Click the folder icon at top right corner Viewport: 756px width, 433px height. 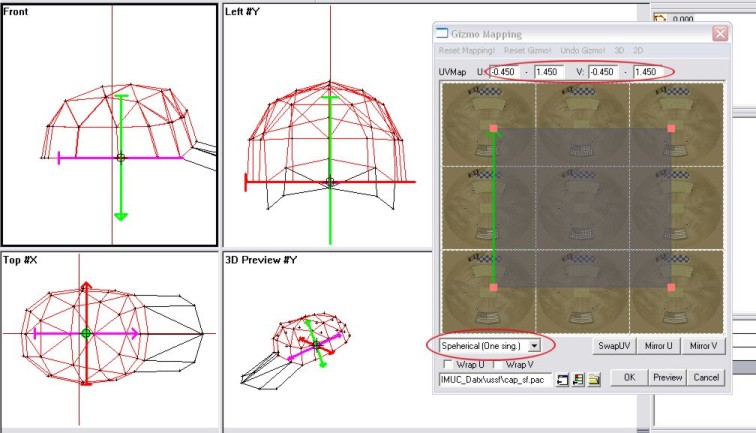(659, 18)
